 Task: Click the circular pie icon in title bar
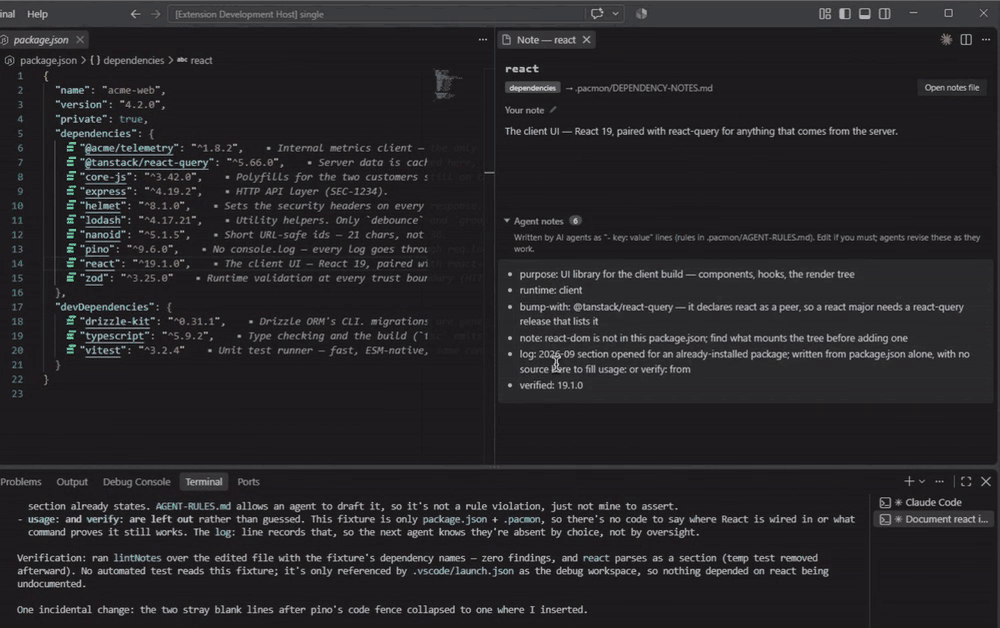641,13
